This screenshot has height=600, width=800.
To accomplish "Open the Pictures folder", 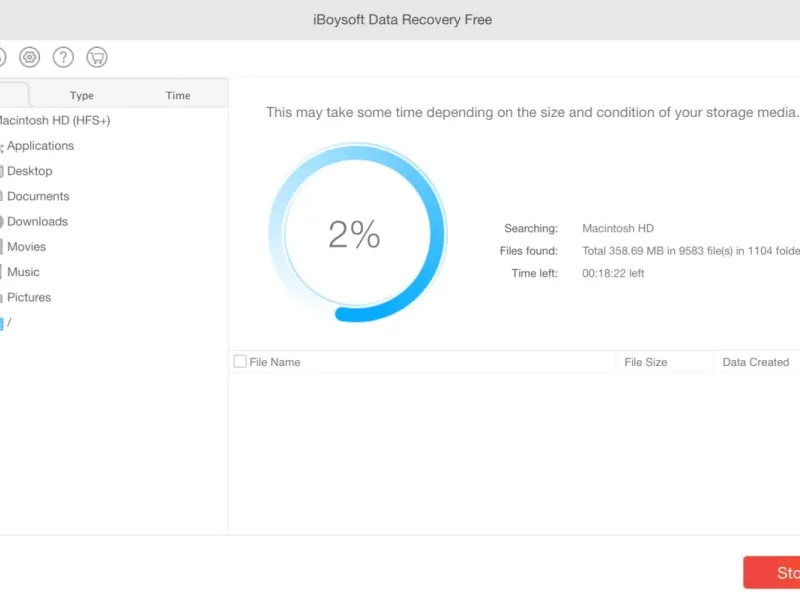I will 29,298.
